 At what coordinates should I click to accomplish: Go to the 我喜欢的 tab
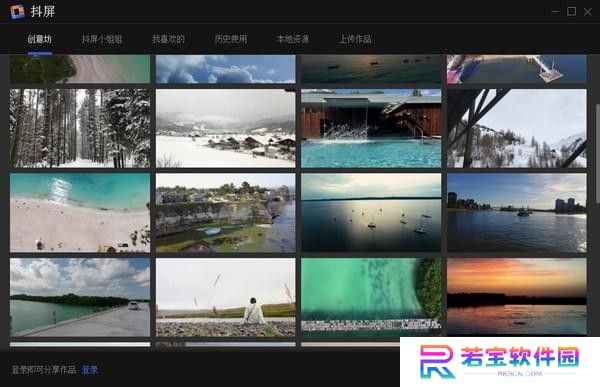tap(168, 39)
